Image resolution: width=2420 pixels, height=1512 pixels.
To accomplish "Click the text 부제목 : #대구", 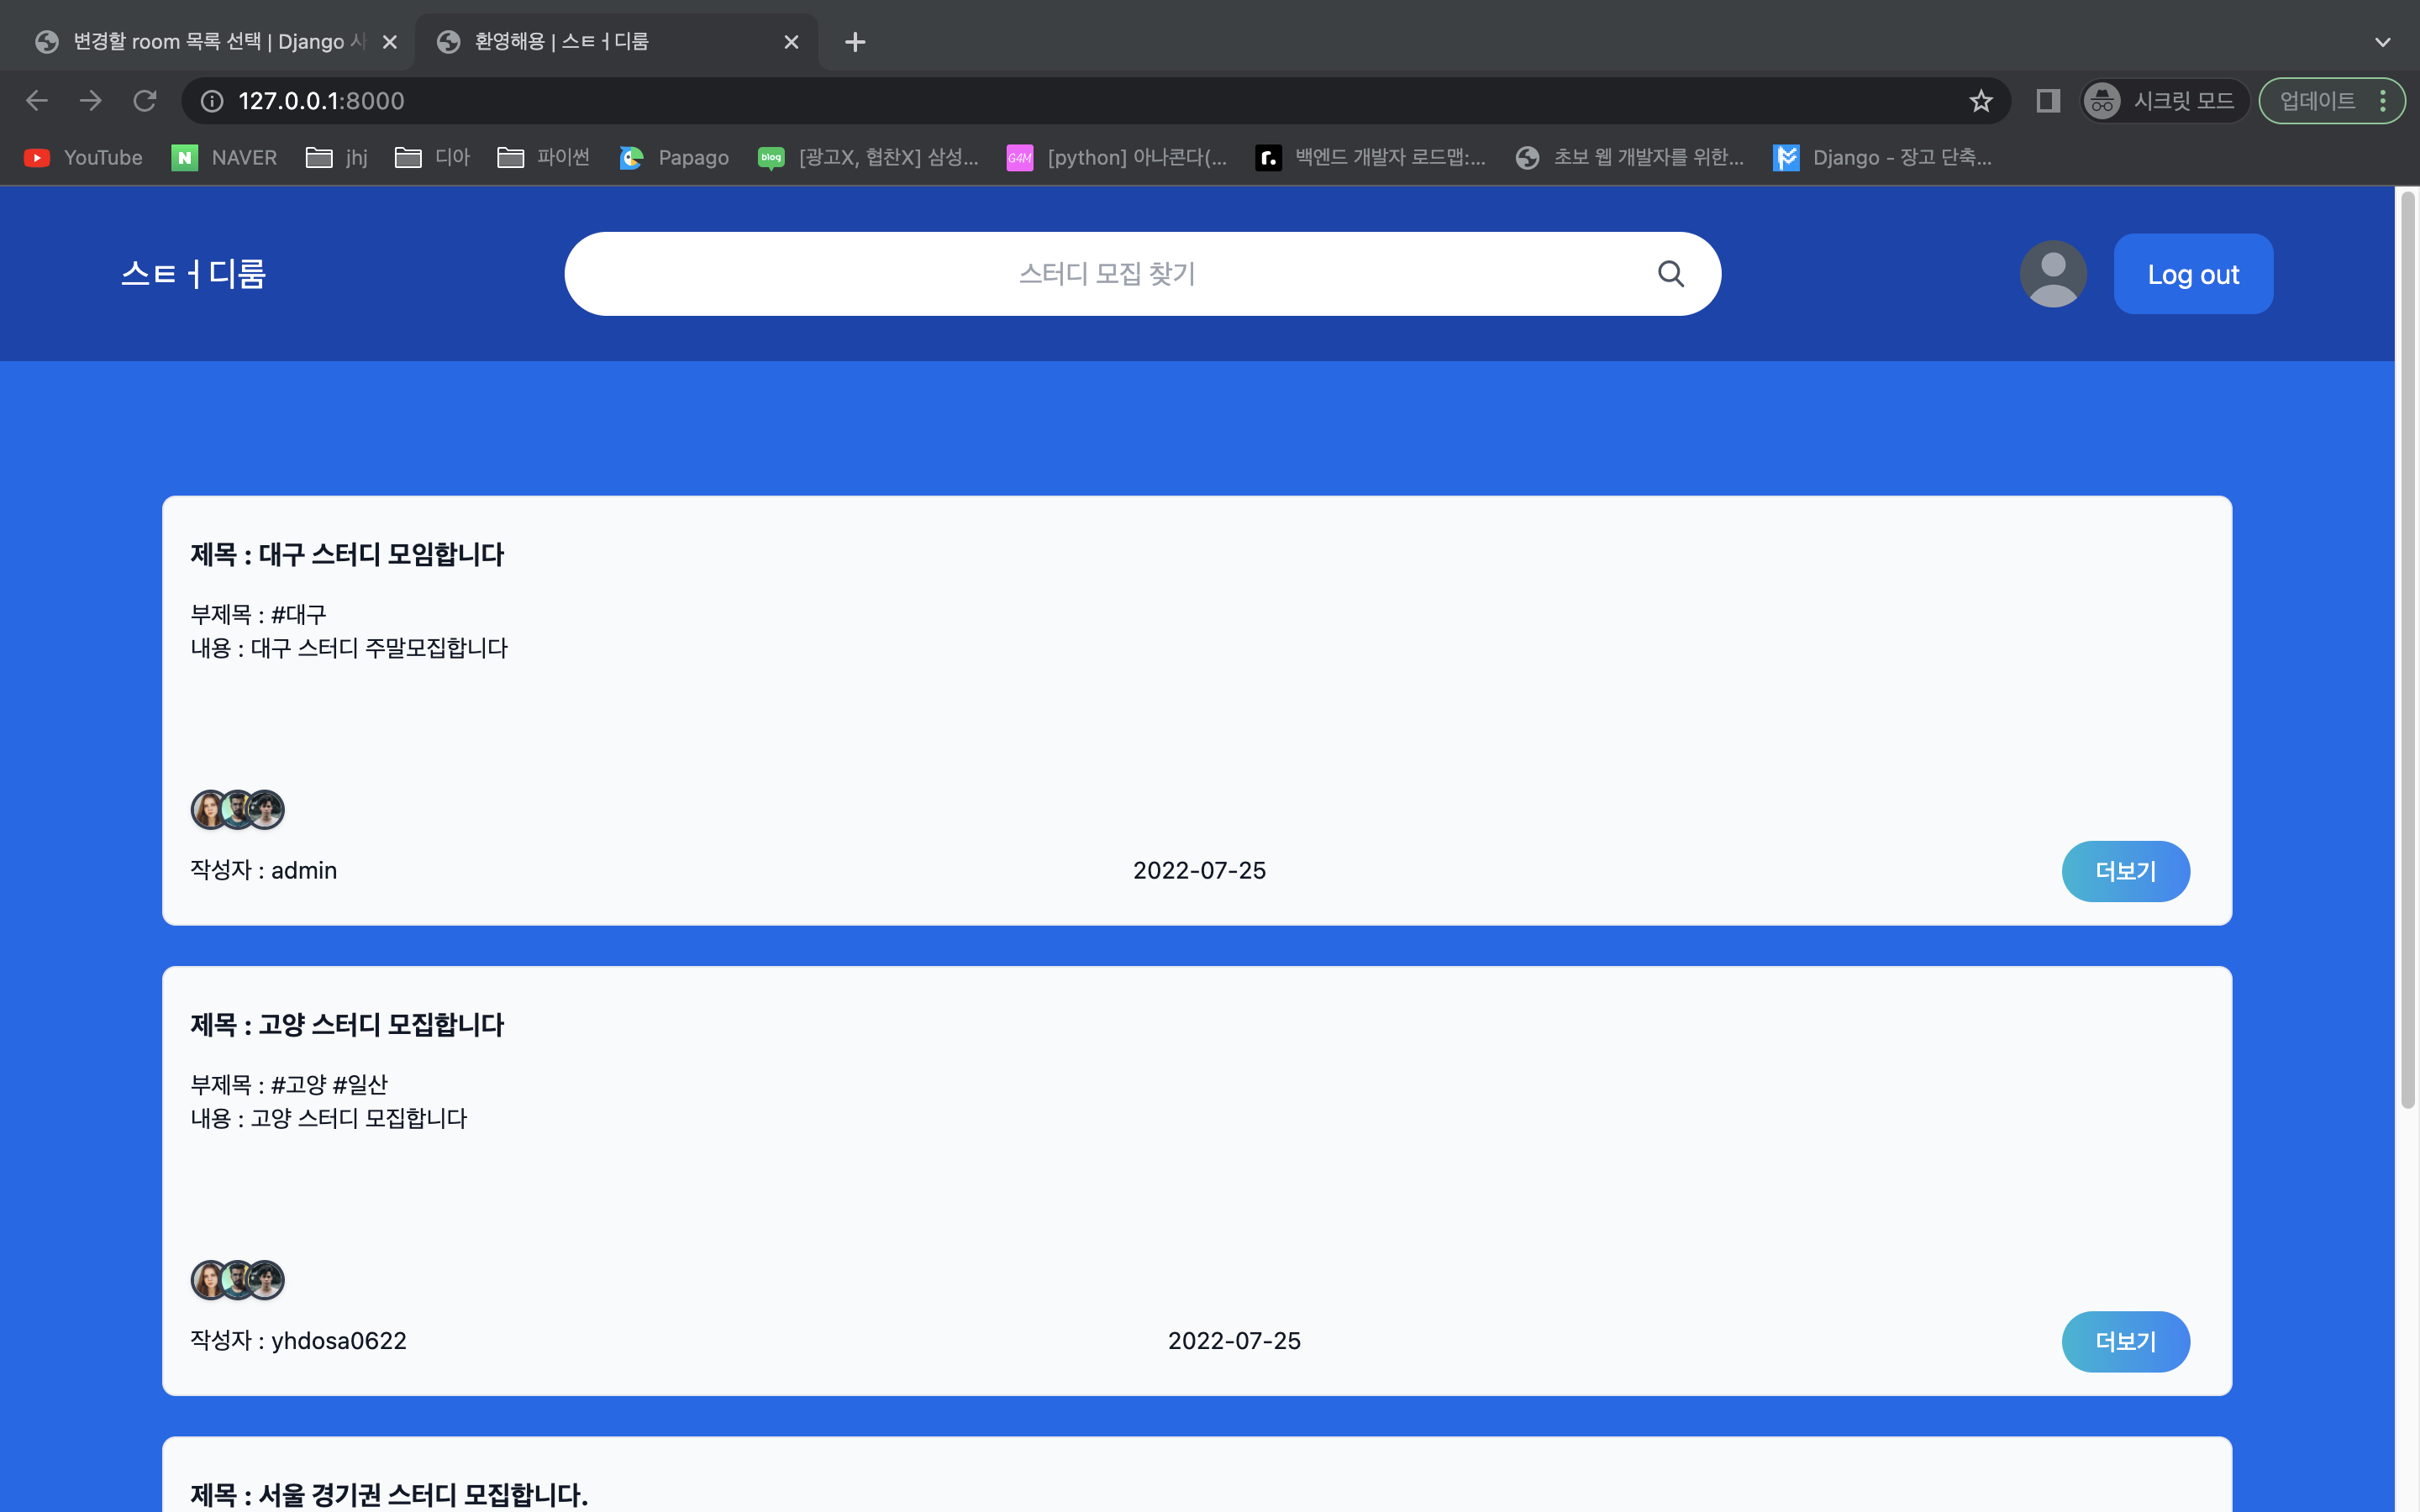I will [x=258, y=614].
